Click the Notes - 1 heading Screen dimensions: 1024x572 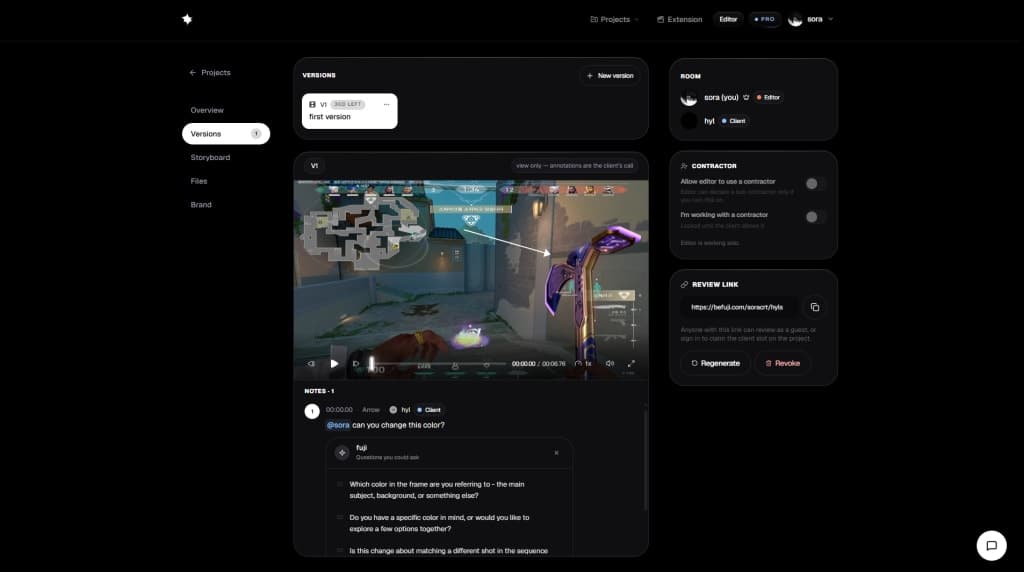click(319, 391)
